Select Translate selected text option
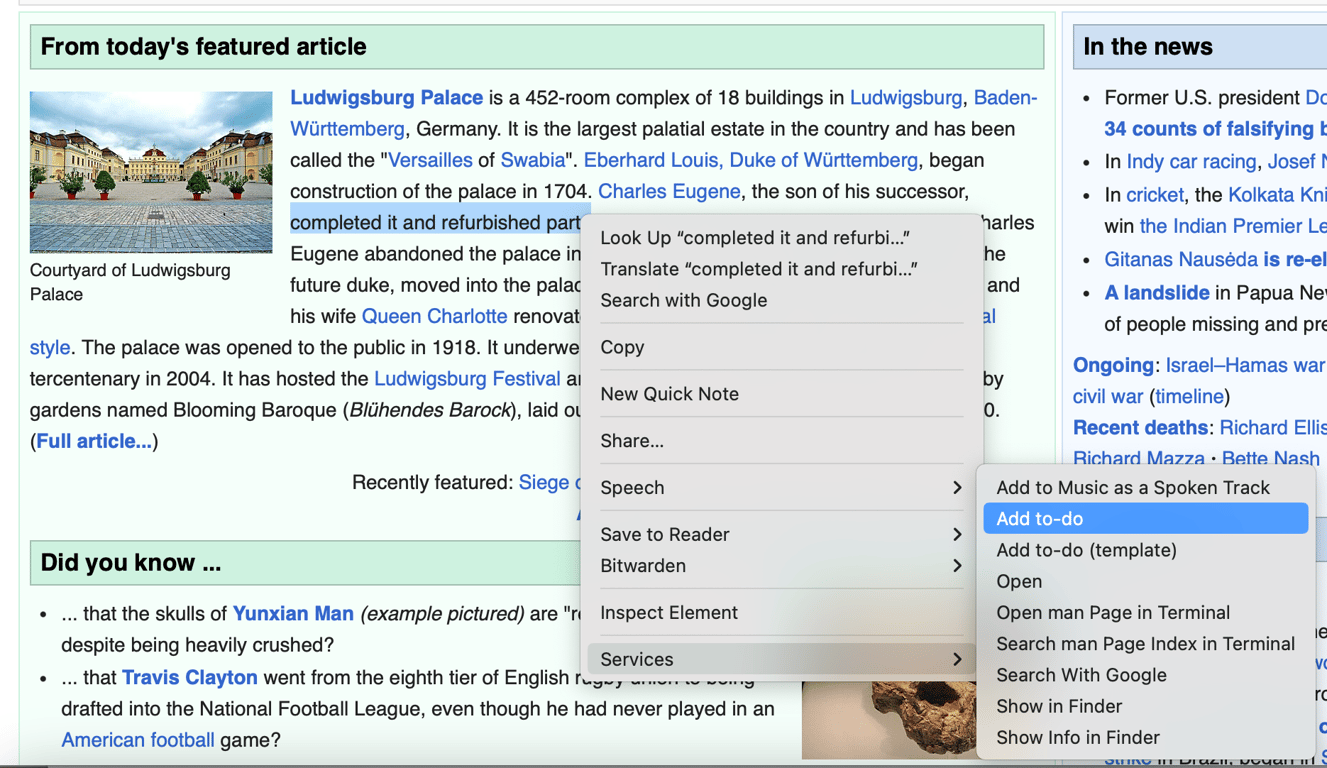 point(781,269)
